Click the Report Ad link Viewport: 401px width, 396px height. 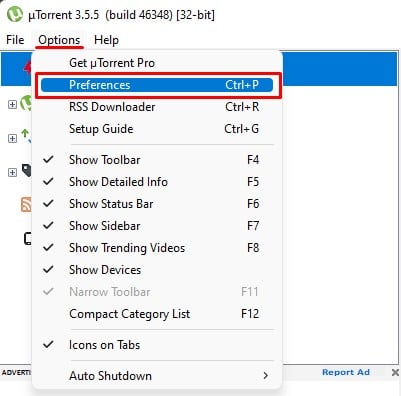346,372
